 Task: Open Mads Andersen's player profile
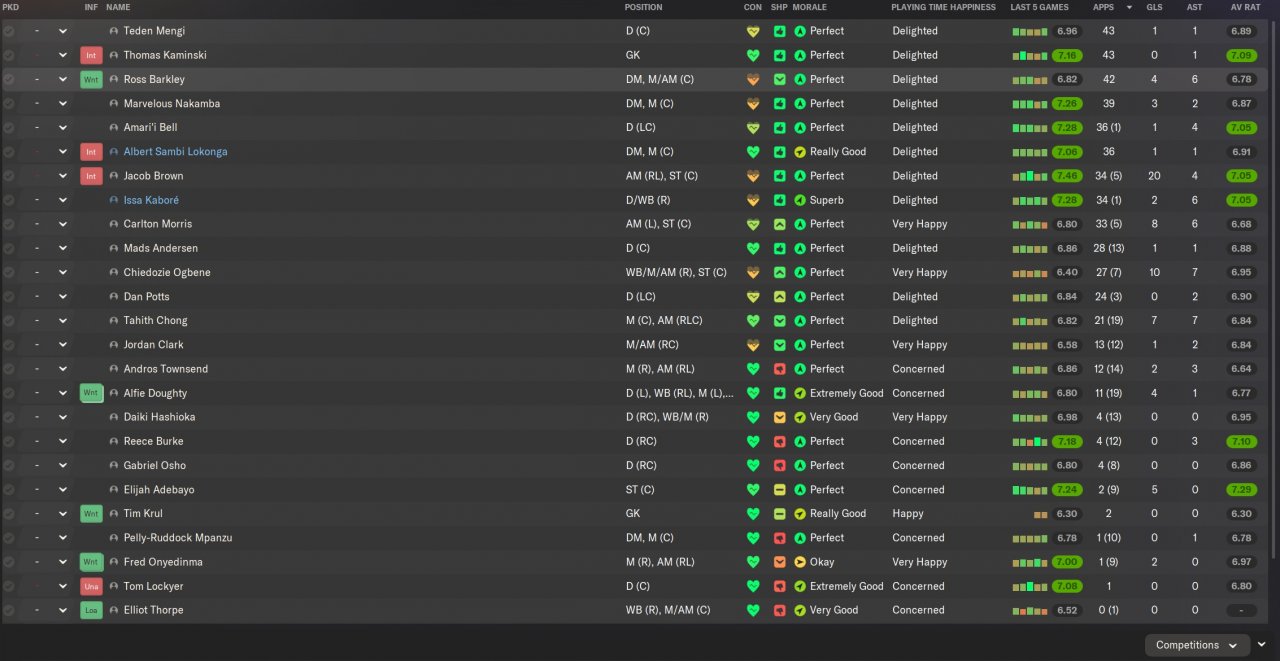[x=160, y=248]
